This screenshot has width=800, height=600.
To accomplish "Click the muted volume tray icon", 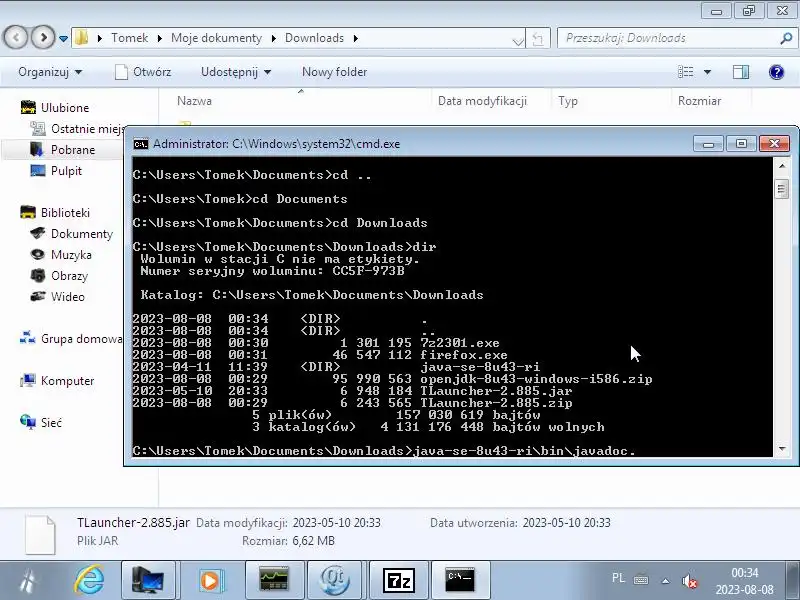I will pyautogui.click(x=689, y=581).
